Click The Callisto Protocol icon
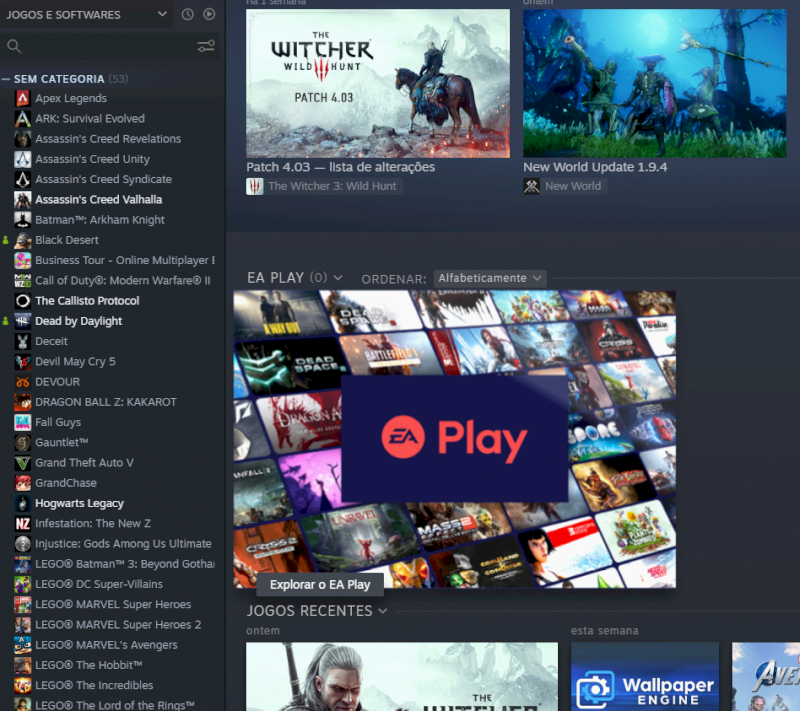The height and width of the screenshot is (711, 800). [x=22, y=301]
